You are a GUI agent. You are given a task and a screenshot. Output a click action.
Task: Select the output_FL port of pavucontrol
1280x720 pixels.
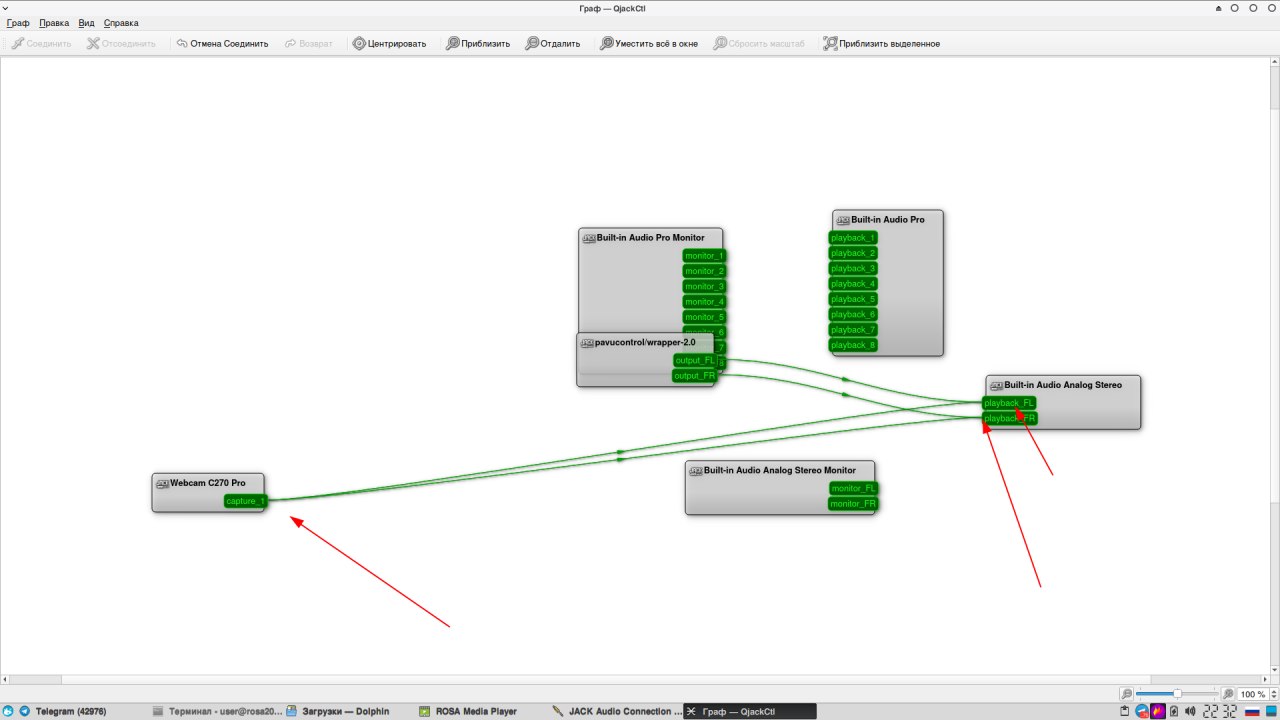(x=695, y=360)
